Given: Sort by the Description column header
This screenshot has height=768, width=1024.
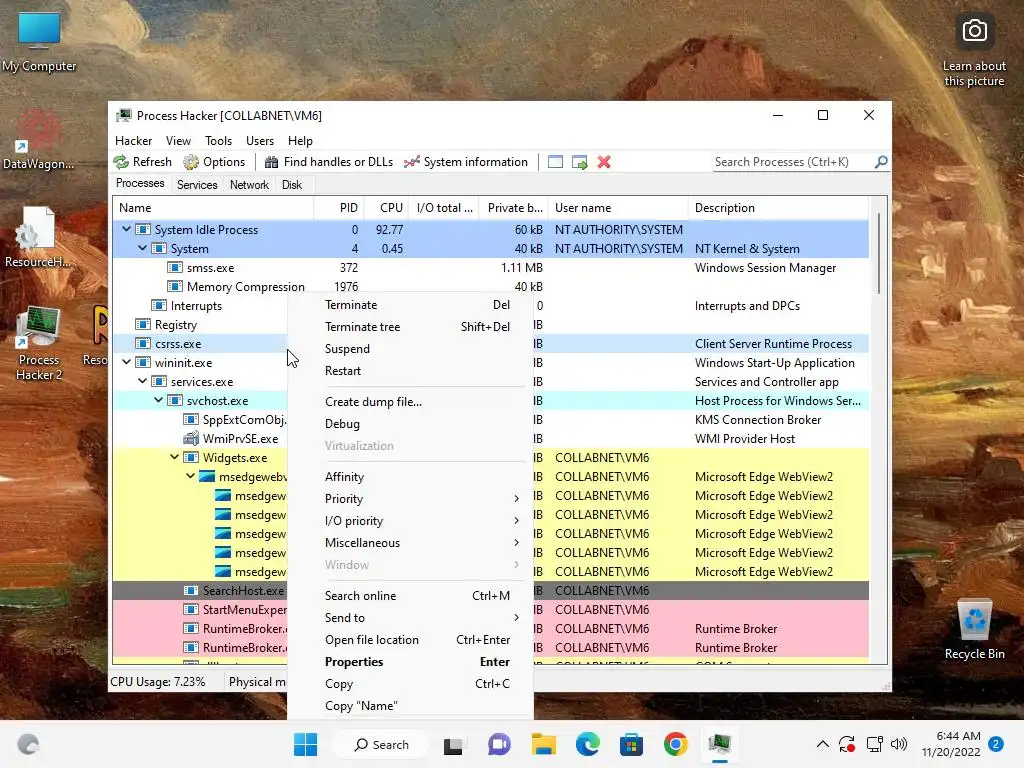Looking at the screenshot, I should tap(778, 208).
